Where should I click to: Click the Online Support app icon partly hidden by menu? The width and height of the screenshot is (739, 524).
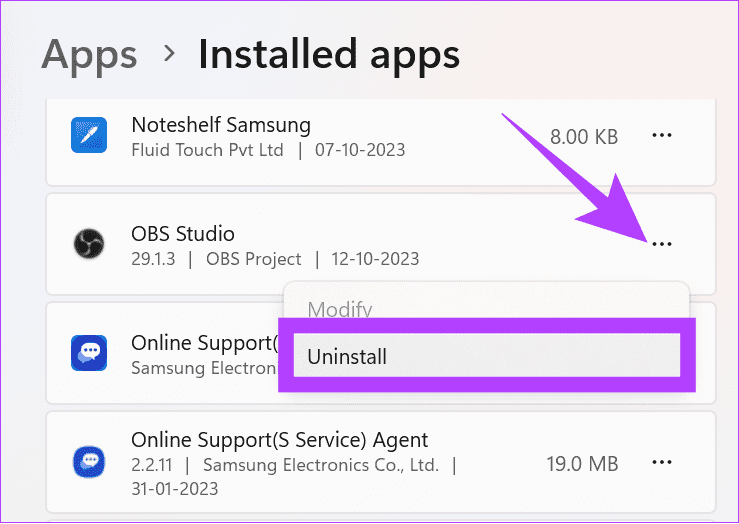[89, 353]
